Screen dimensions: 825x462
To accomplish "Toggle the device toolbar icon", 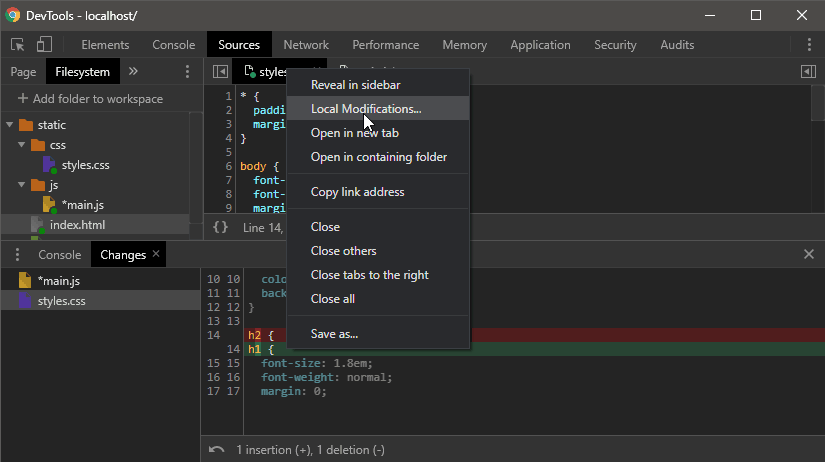I will coord(44,45).
